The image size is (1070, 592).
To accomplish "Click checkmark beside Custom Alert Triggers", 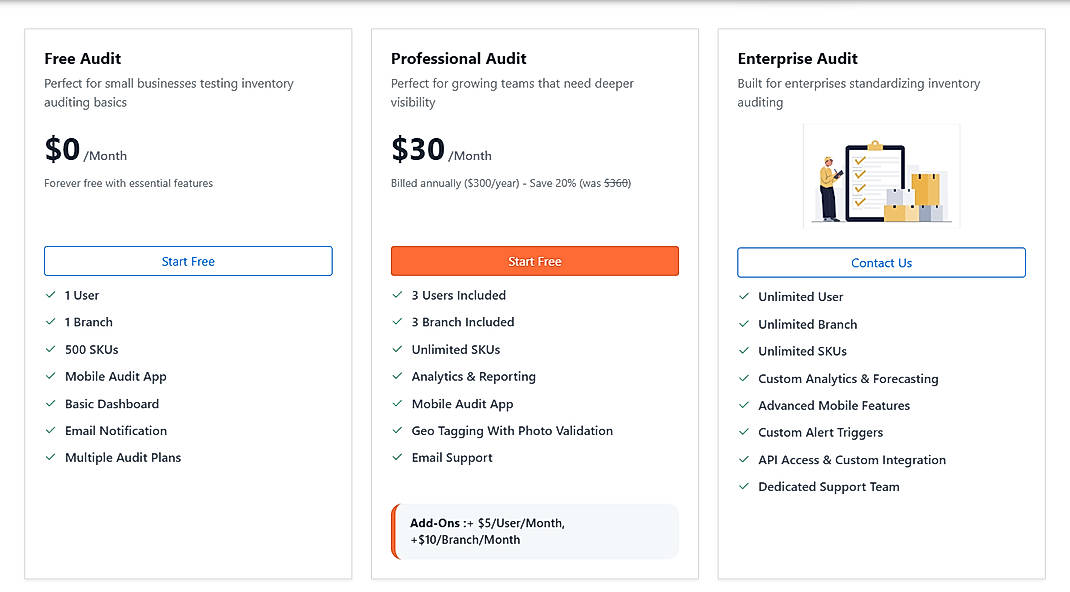I will (x=744, y=432).
